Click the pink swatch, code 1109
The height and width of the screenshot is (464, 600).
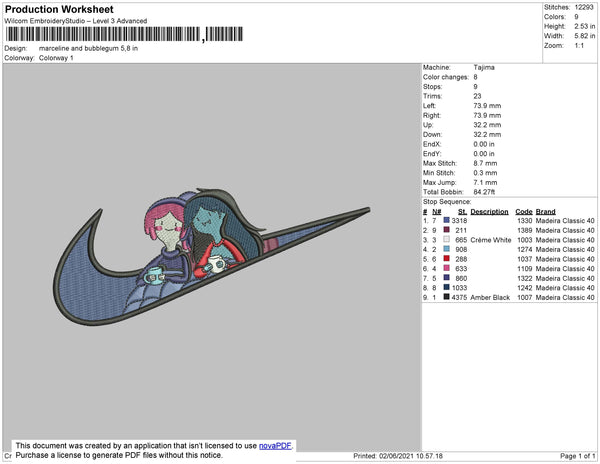(446, 268)
